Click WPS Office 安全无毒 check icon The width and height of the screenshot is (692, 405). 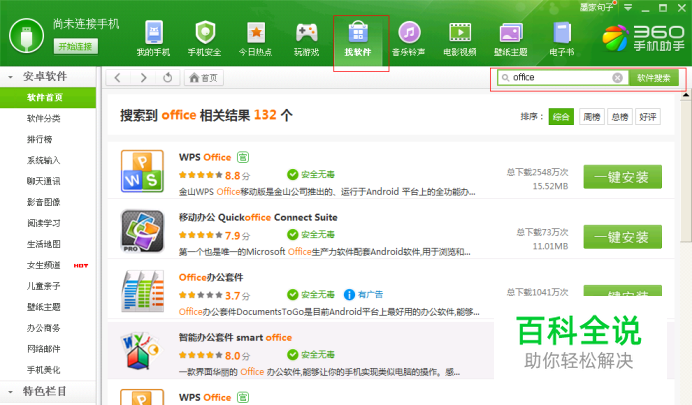292,174
